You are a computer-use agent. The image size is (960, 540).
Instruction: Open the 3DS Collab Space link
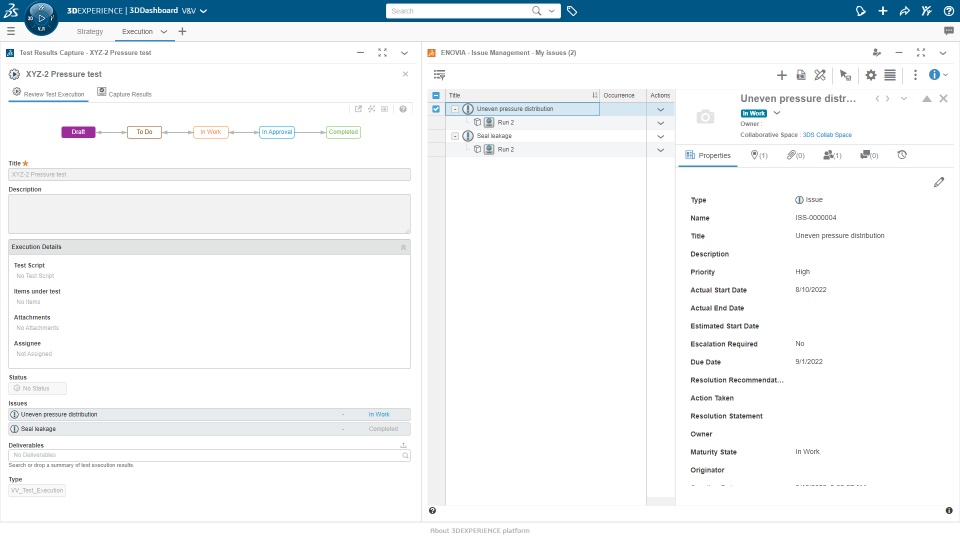pyautogui.click(x=827, y=135)
